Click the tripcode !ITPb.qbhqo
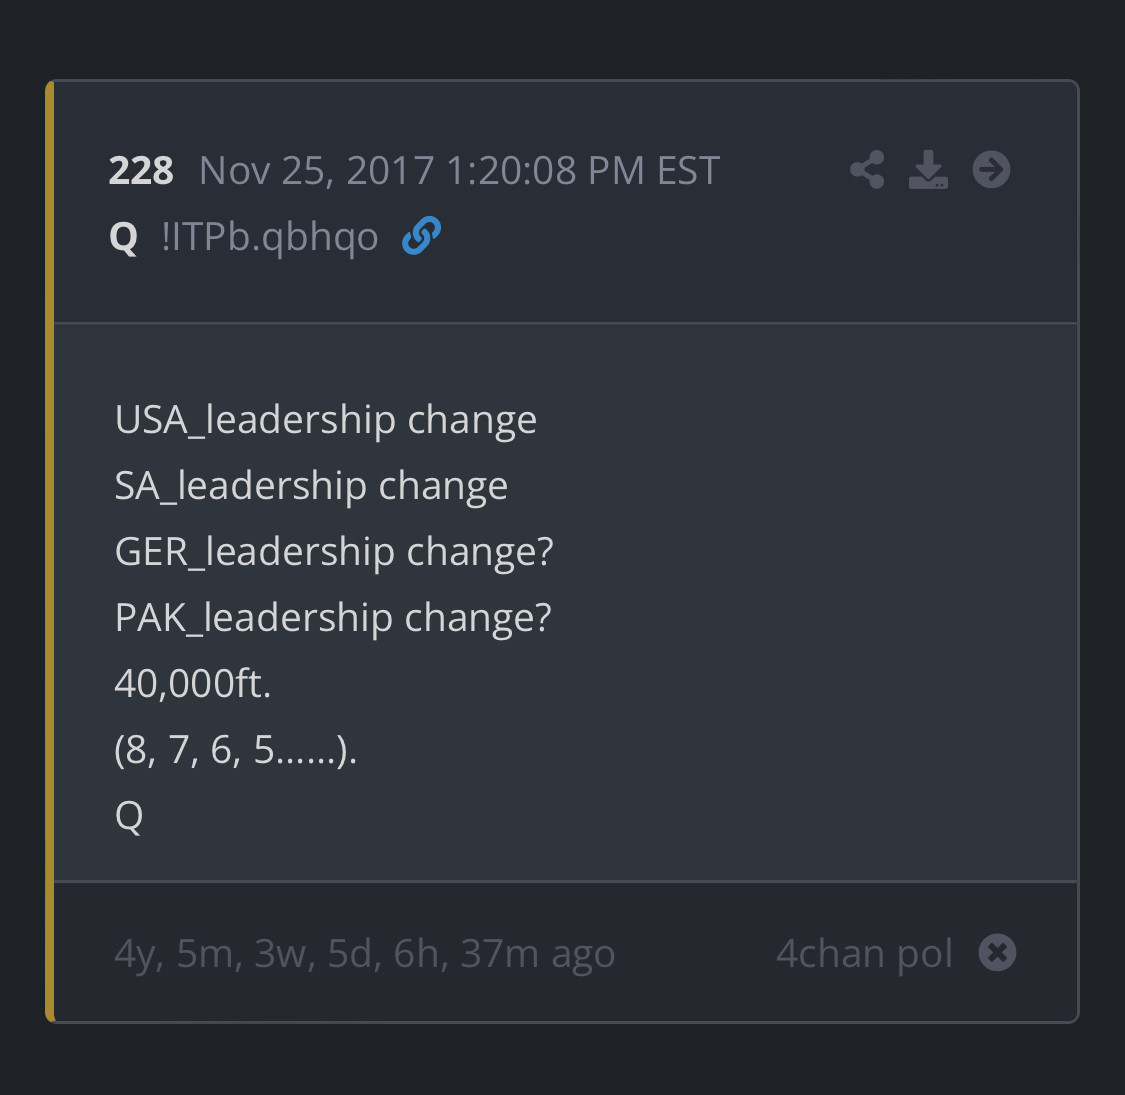The image size is (1125, 1095). [x=269, y=238]
